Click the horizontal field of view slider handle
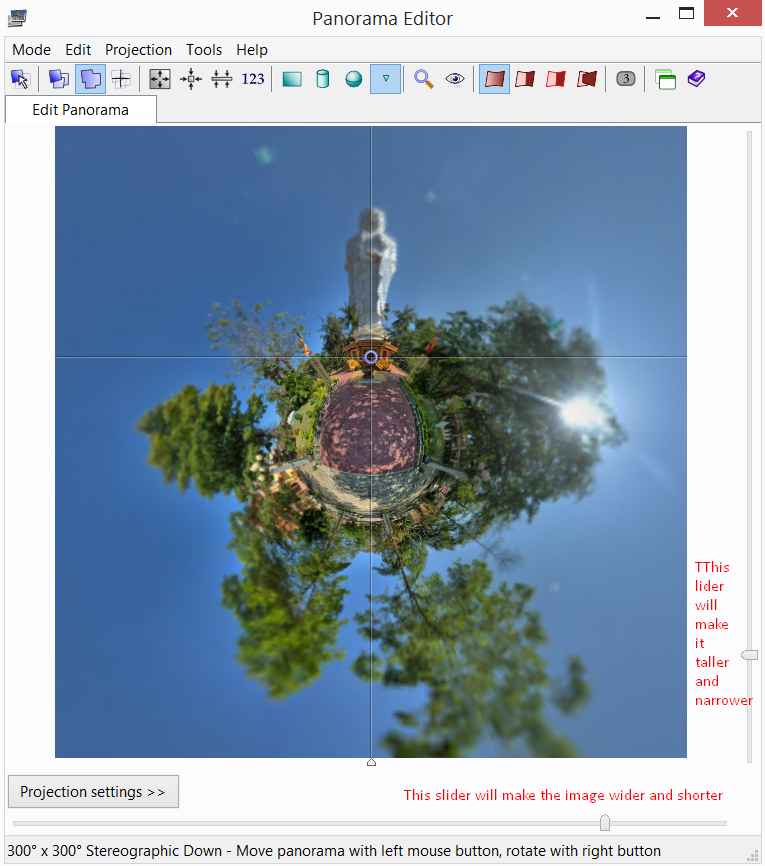 coord(604,823)
